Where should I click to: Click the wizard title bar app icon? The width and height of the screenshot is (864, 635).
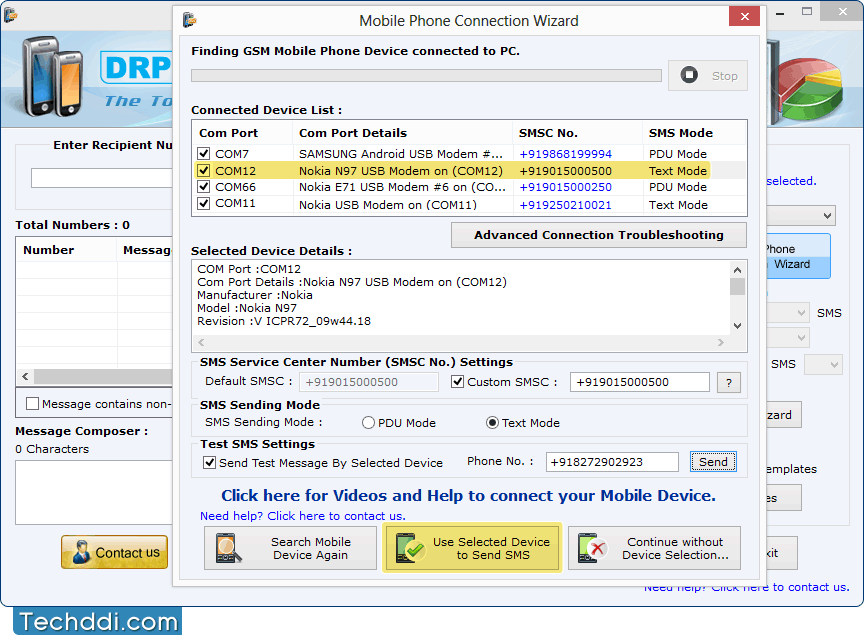(190, 20)
